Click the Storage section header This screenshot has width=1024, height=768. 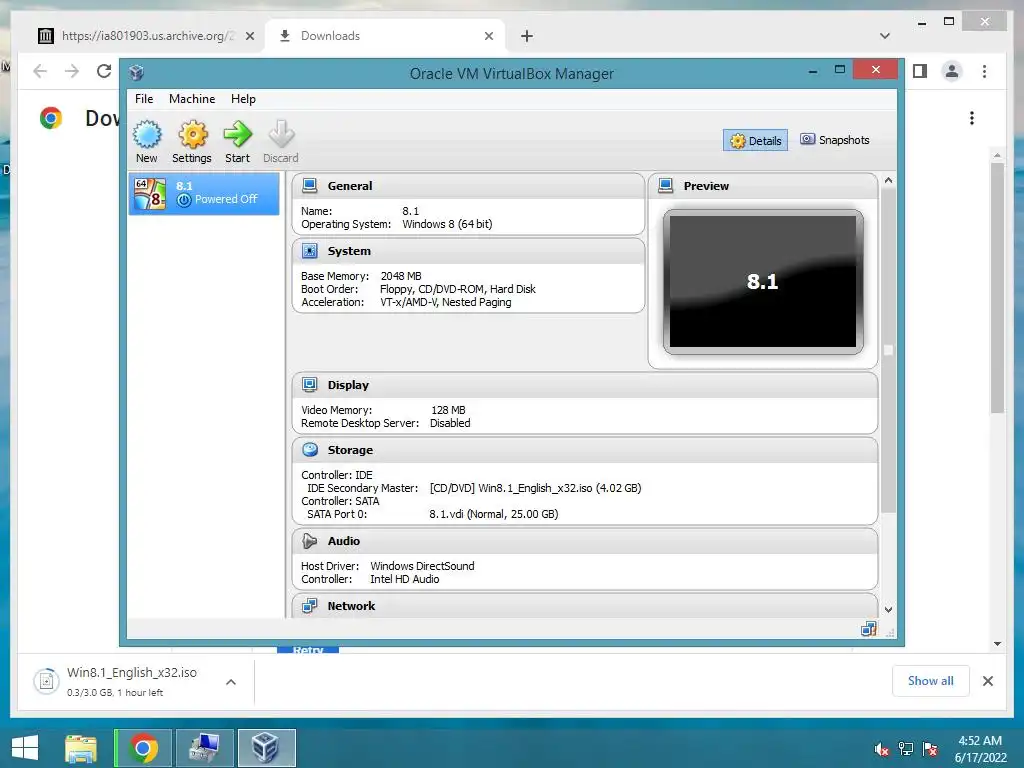coord(584,451)
